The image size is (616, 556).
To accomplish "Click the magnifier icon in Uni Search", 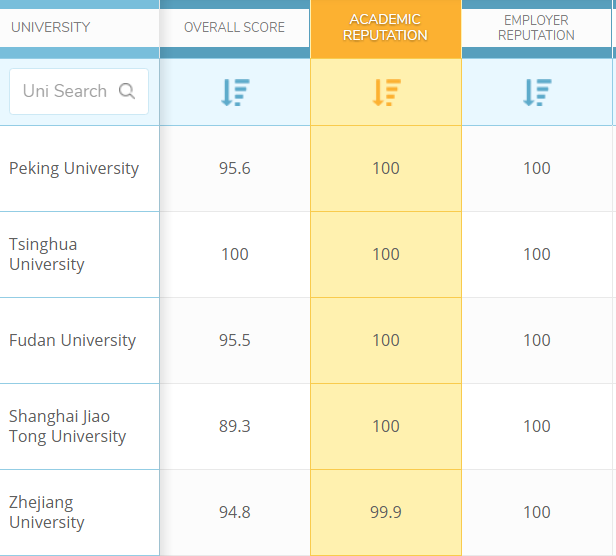I will (127, 91).
